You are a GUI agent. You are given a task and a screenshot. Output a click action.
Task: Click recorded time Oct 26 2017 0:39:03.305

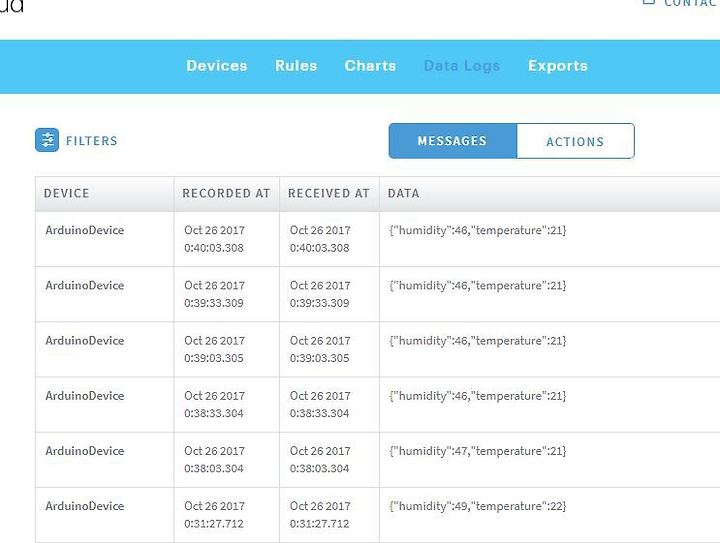click(x=214, y=349)
